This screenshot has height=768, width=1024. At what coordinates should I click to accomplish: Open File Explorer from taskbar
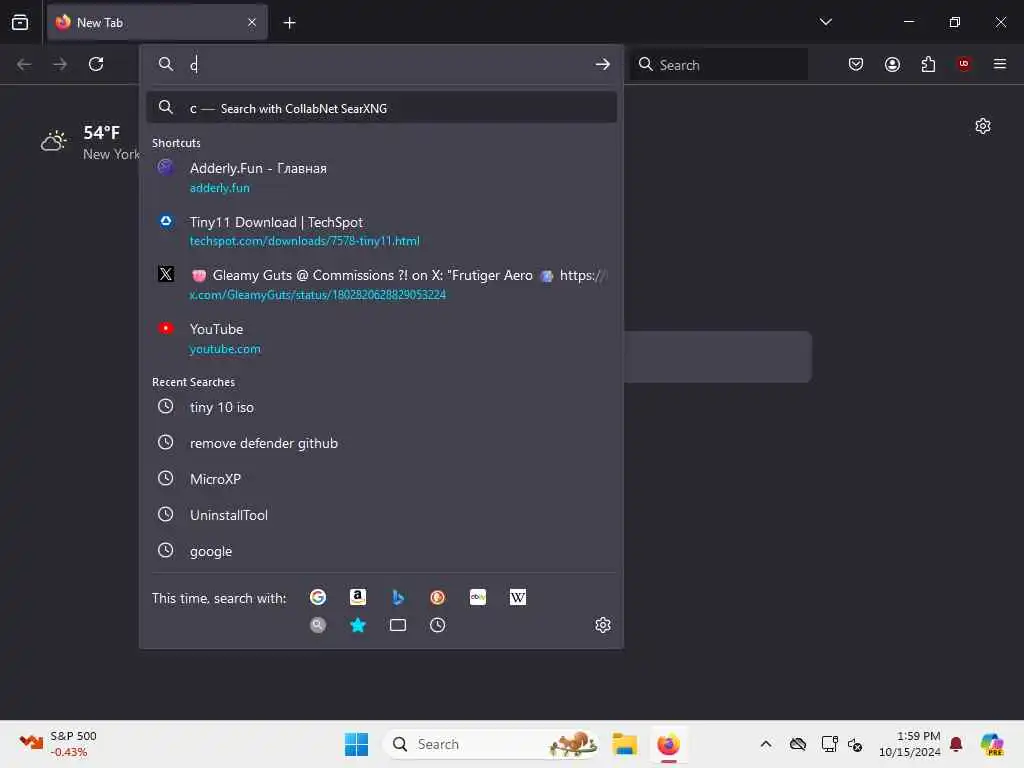pyautogui.click(x=624, y=744)
